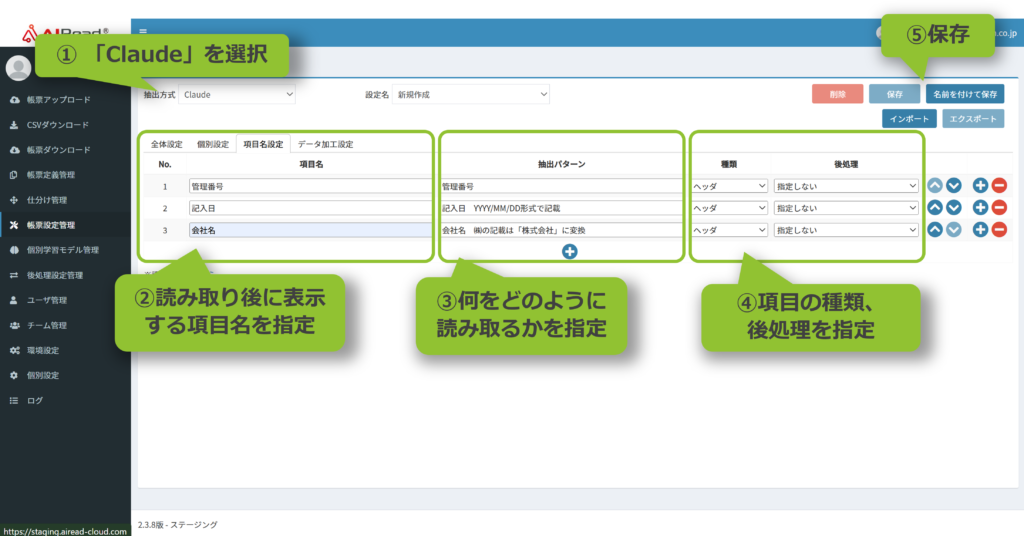Open 帳票アップロード in the sidebar
This screenshot has width=1024, height=536.
point(58,100)
